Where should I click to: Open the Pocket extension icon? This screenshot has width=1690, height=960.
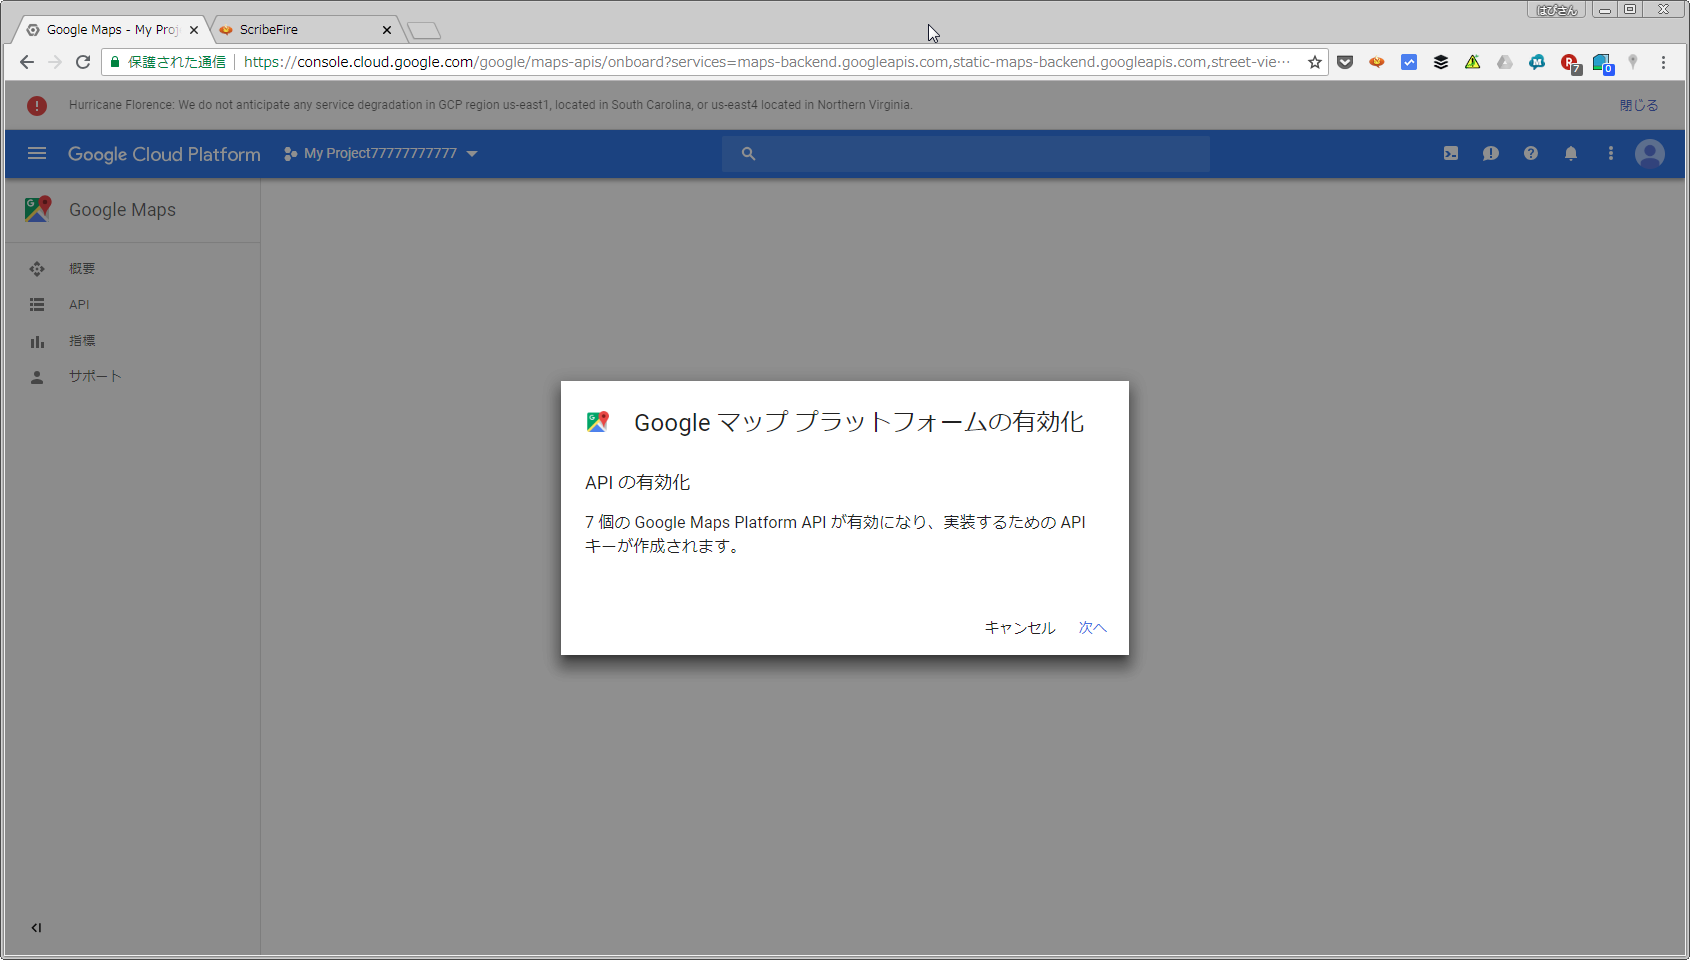pos(1345,62)
